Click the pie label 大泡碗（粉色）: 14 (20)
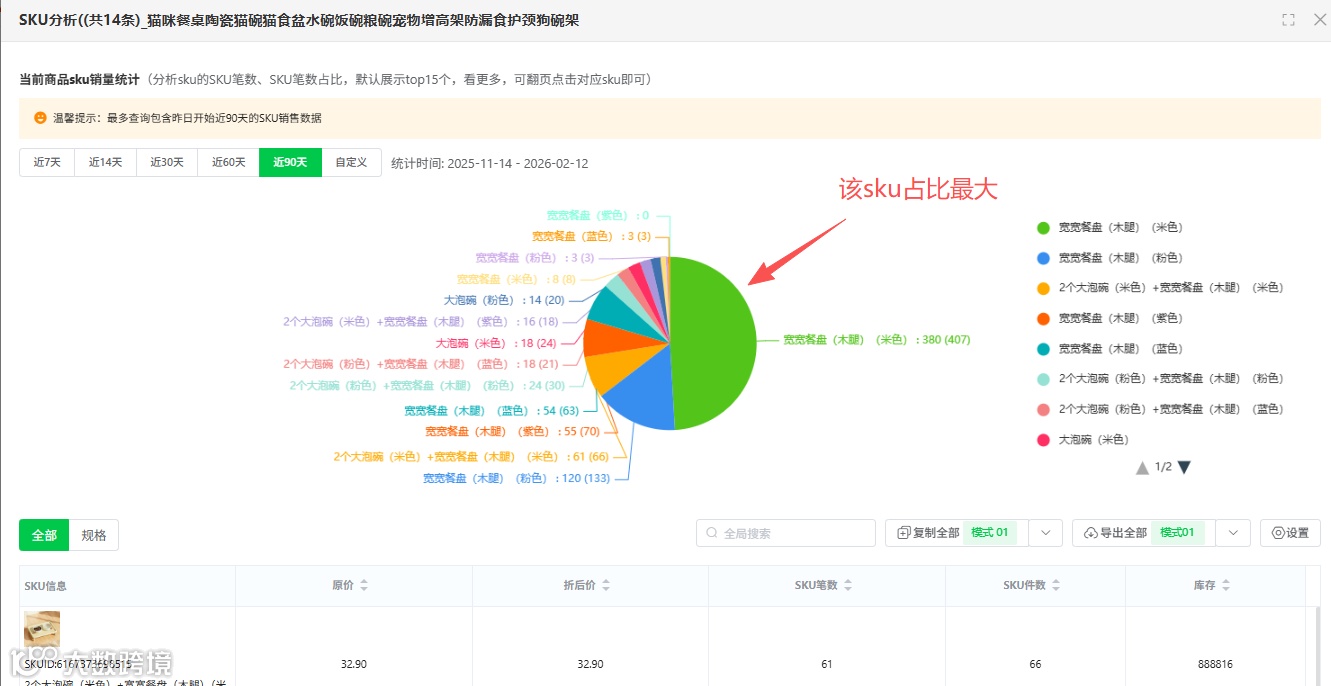The height and width of the screenshot is (686, 1331). (x=504, y=300)
